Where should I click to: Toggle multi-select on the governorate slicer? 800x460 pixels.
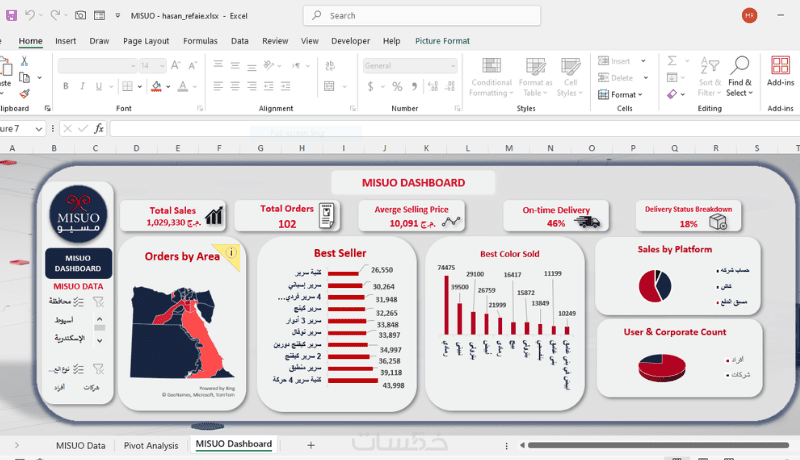click(78, 302)
